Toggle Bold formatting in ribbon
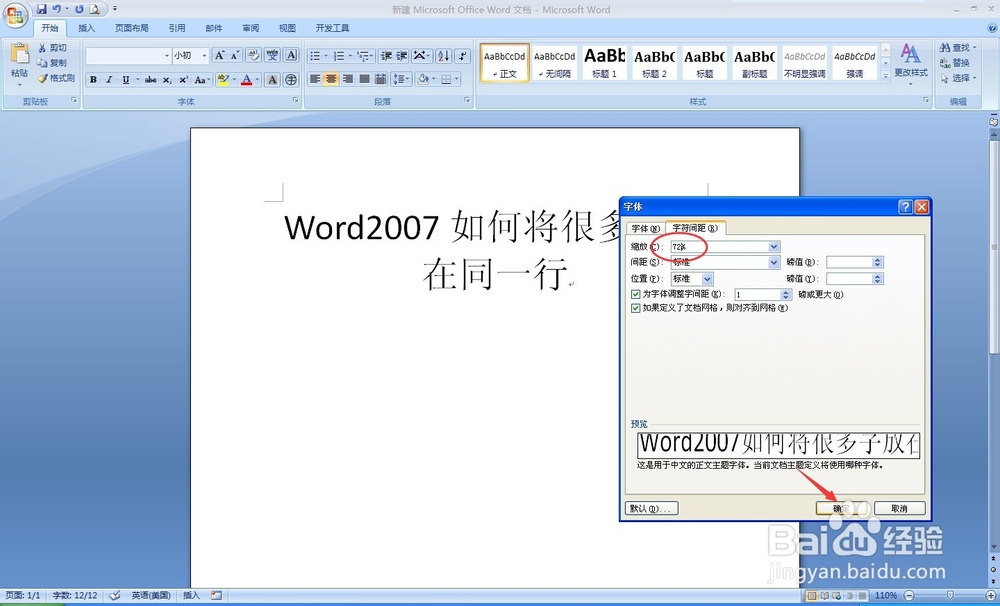The width and height of the screenshot is (1000, 606). point(94,80)
